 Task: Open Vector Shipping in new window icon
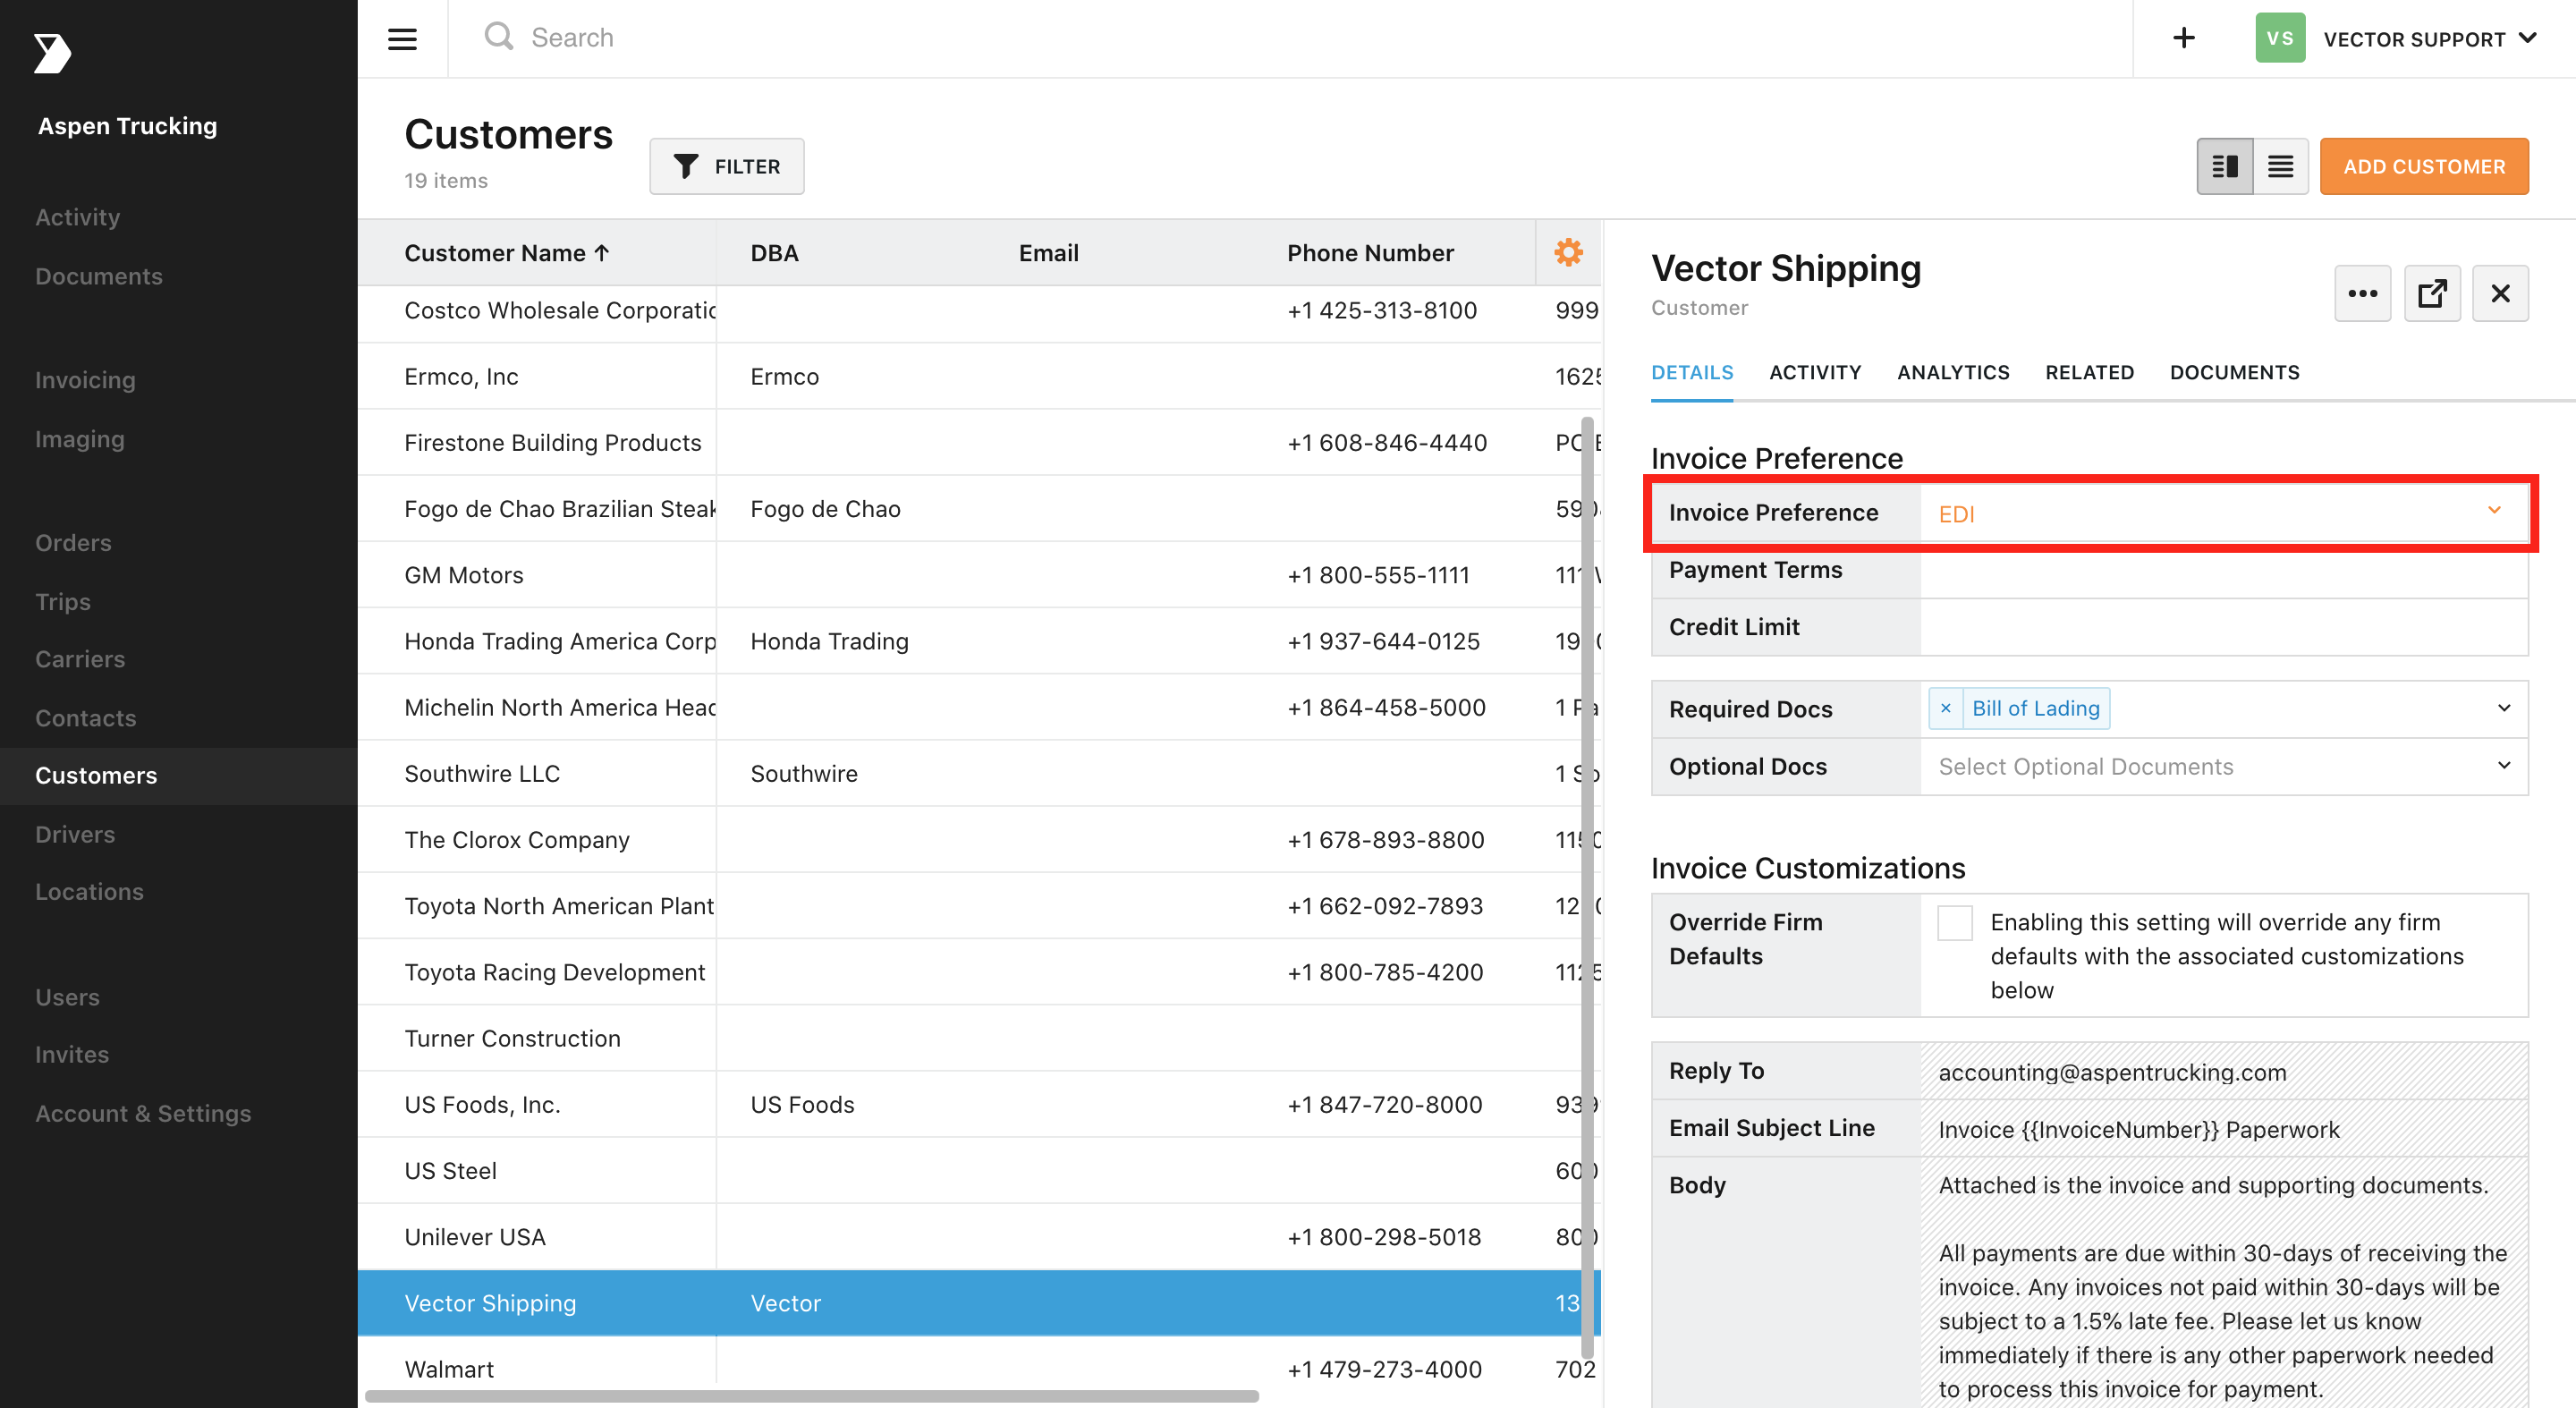click(x=2432, y=293)
